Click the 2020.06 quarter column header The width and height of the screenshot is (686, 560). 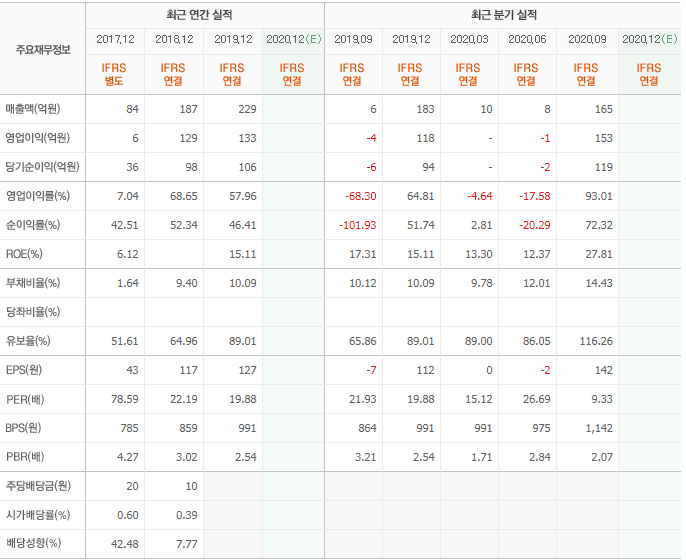(x=527, y=39)
